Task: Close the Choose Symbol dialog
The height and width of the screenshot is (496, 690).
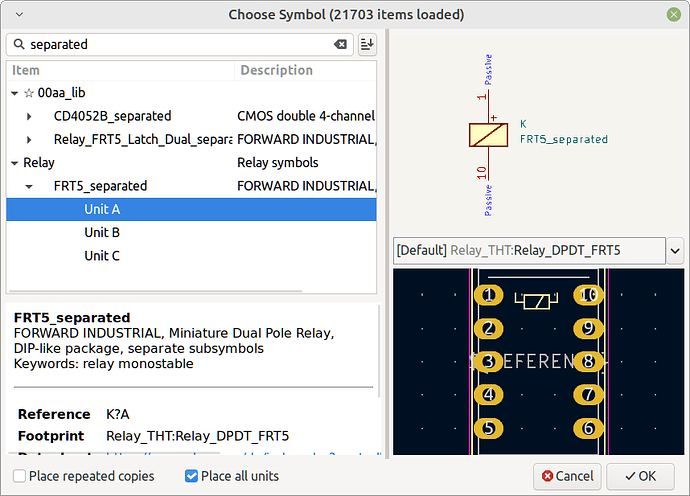Action: coord(673,15)
